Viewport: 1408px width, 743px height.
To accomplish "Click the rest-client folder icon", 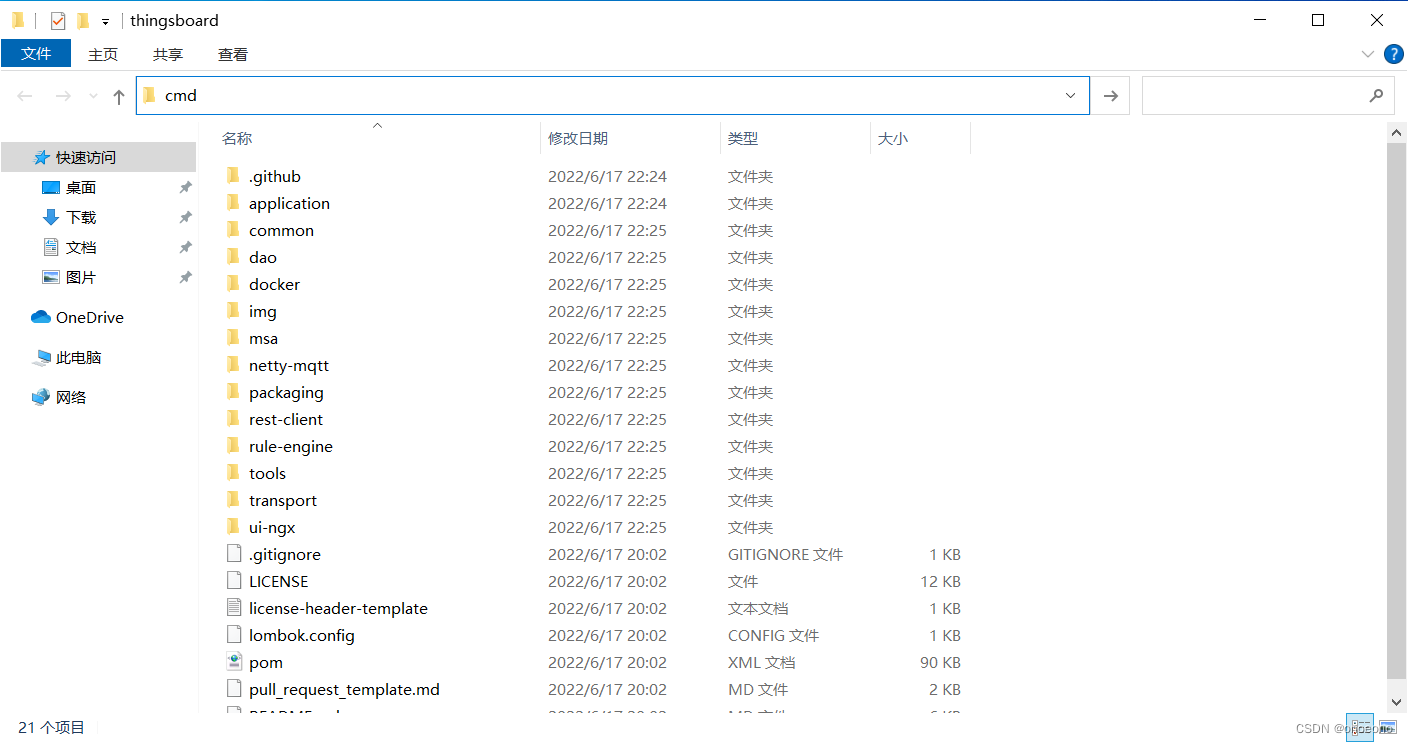I will (233, 419).
